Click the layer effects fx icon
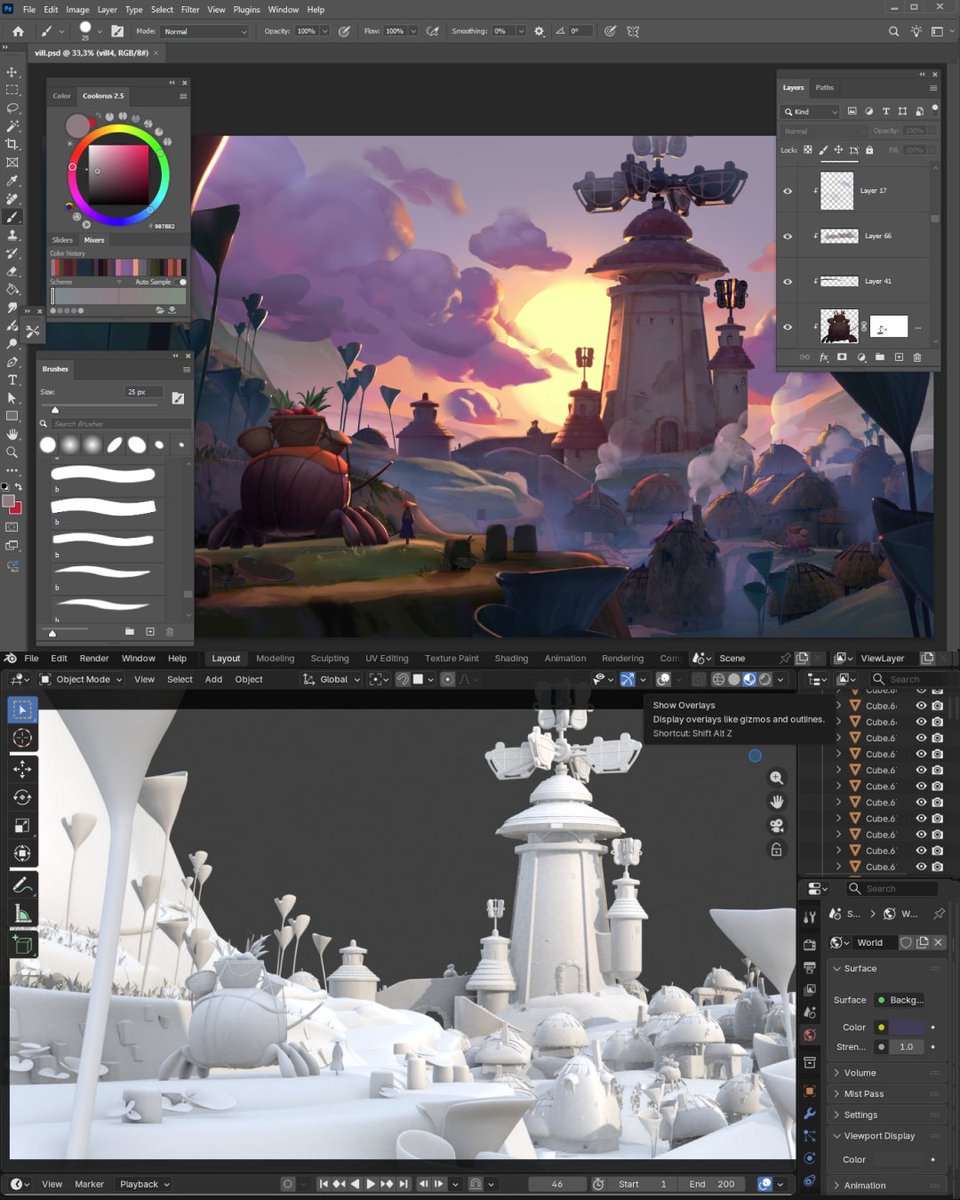 pyautogui.click(x=825, y=357)
